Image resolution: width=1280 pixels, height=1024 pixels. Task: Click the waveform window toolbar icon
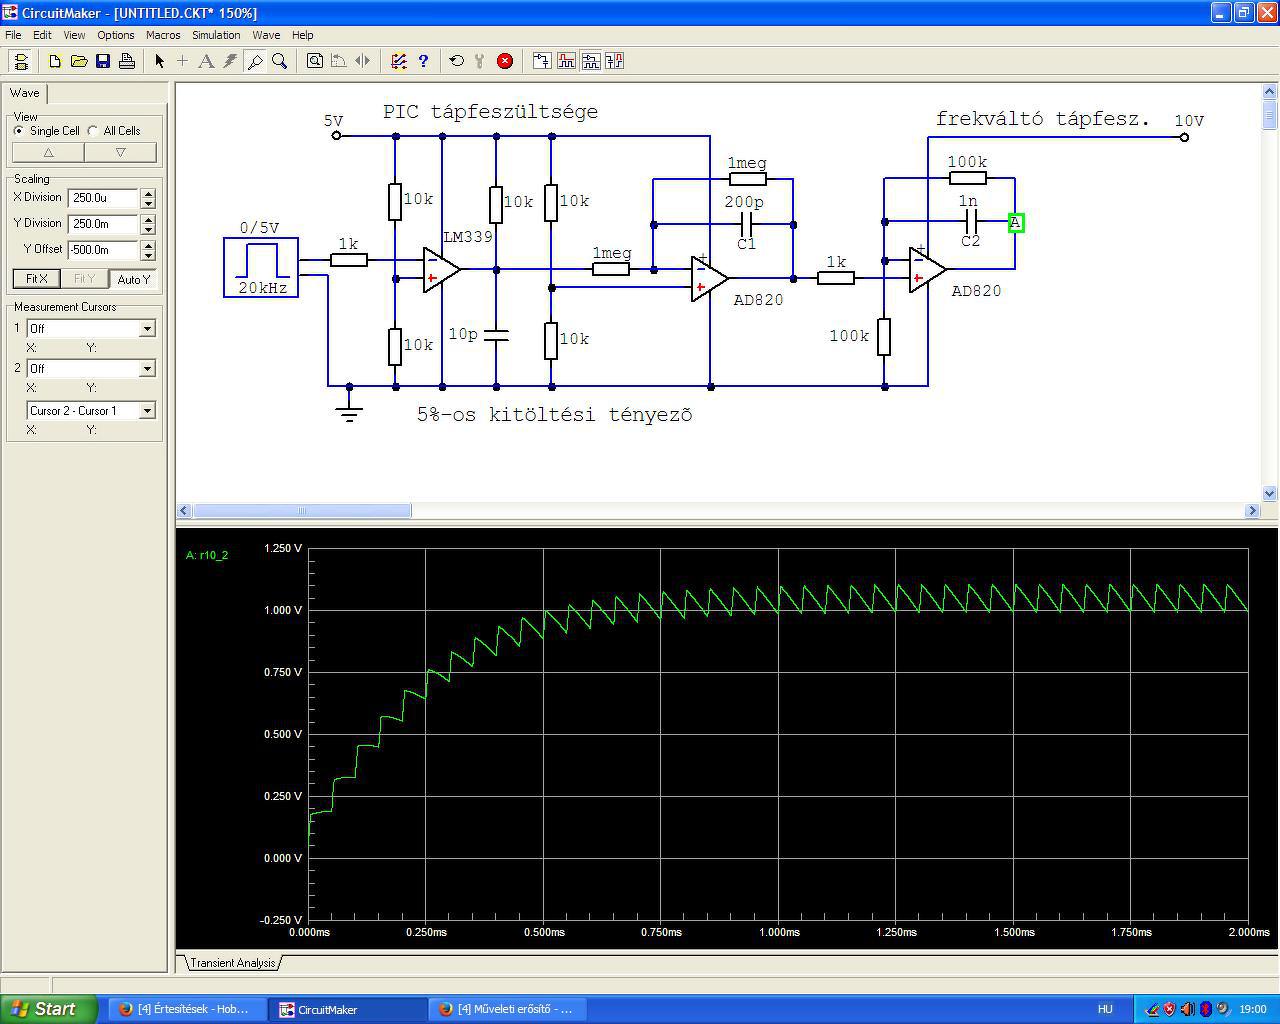(566, 61)
